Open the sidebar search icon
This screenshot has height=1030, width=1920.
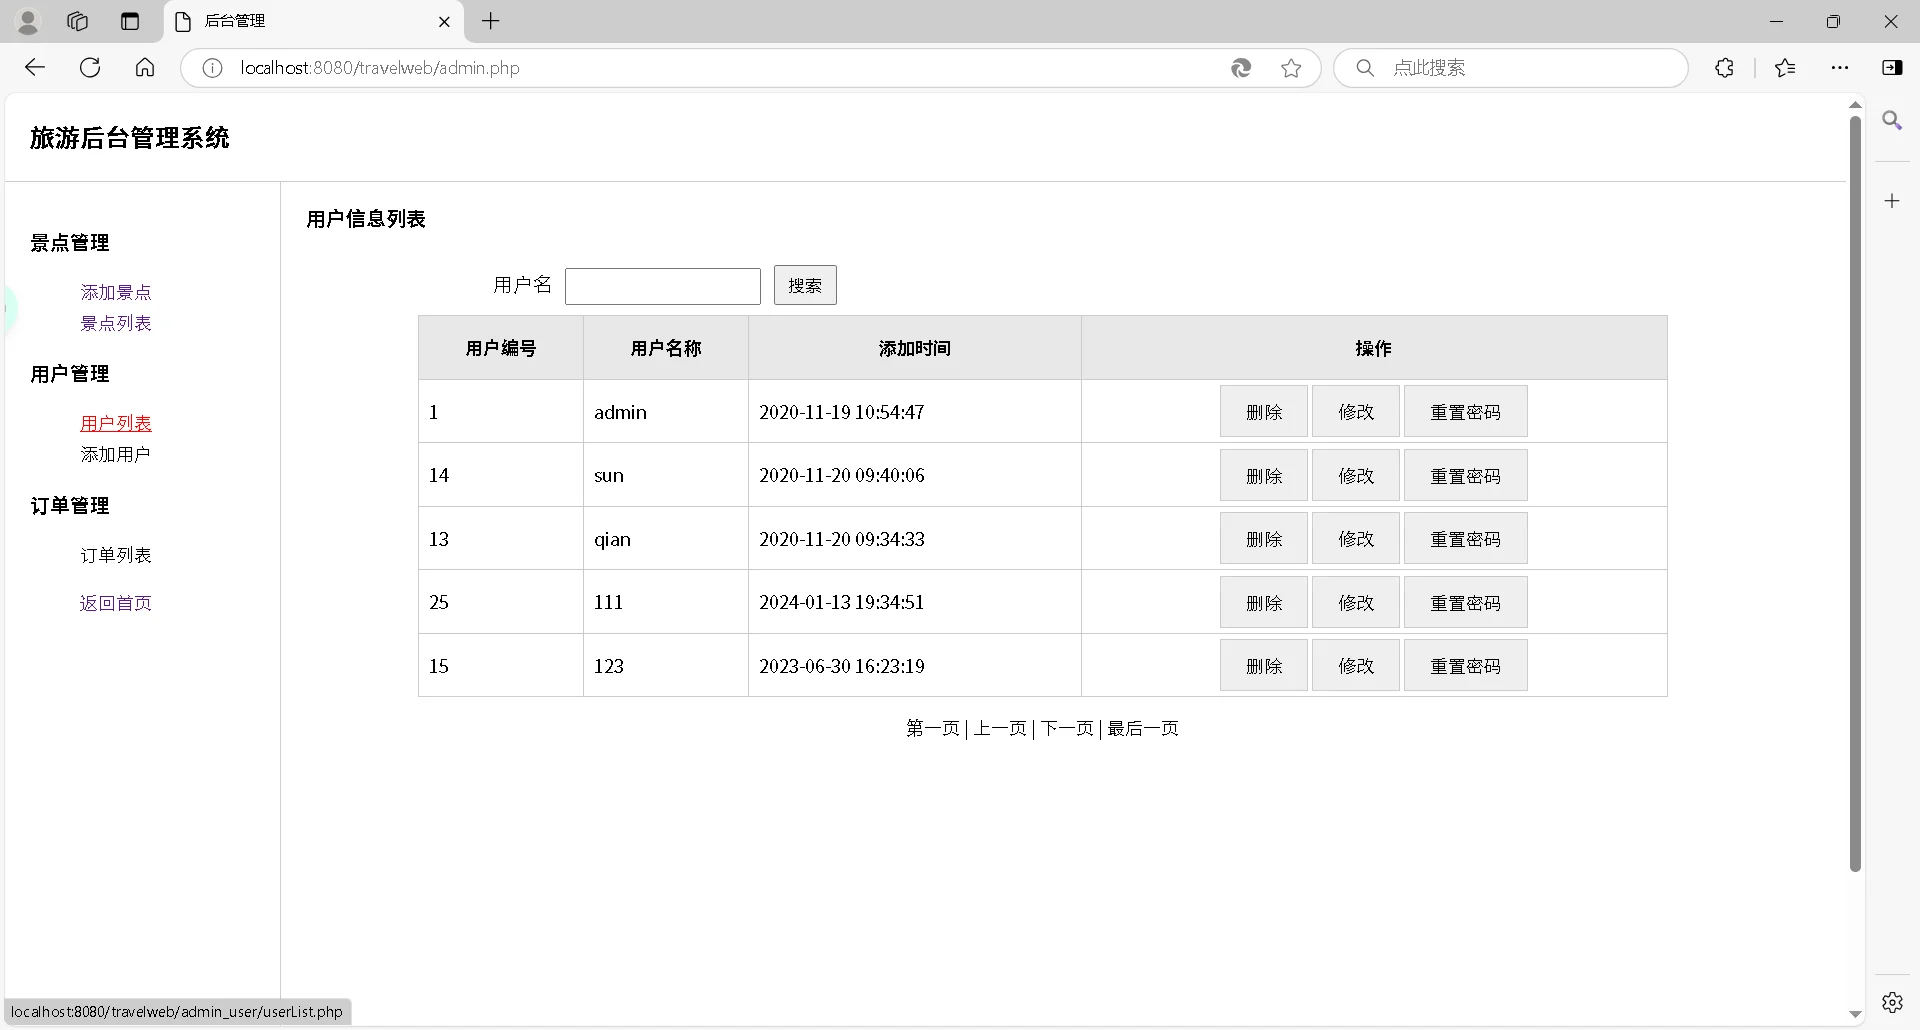tap(1893, 120)
